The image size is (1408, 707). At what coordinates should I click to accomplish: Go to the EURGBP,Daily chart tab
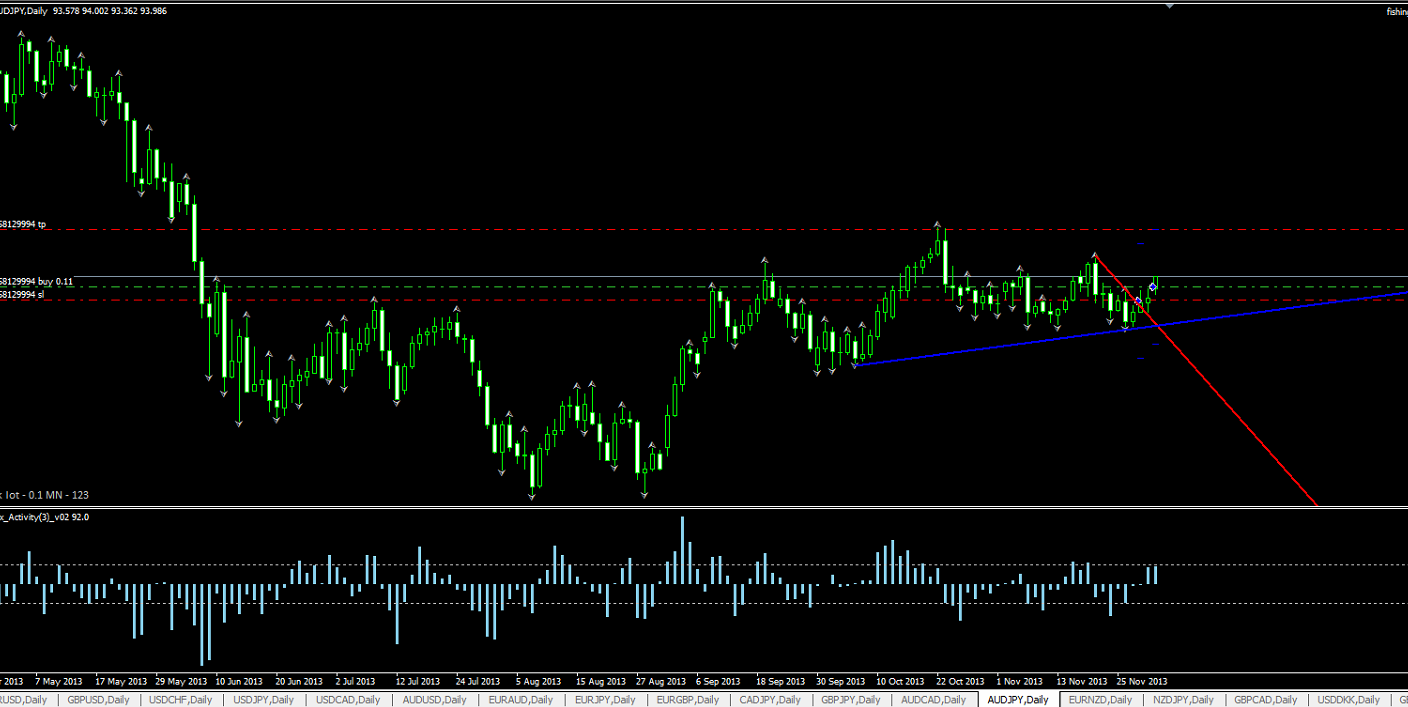click(x=688, y=700)
